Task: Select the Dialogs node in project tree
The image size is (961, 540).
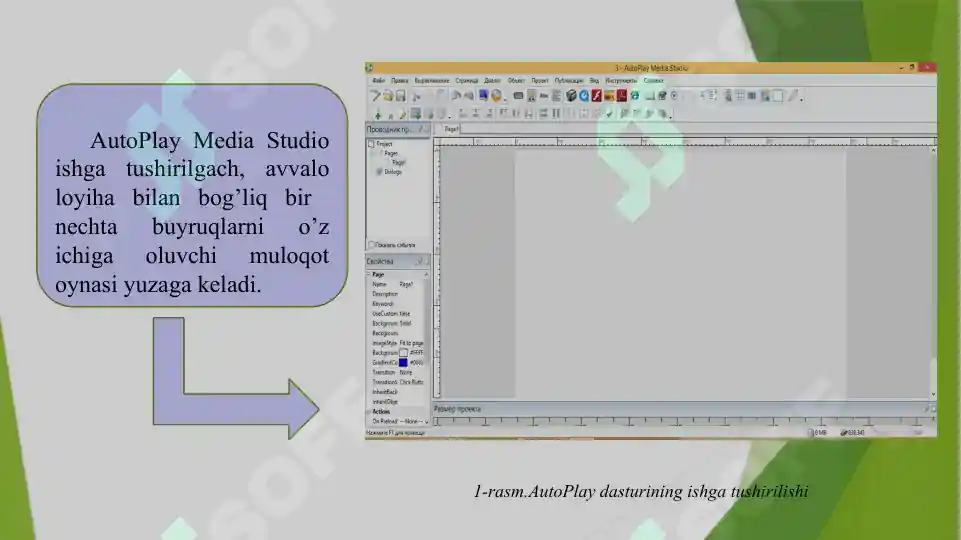Action: click(393, 172)
